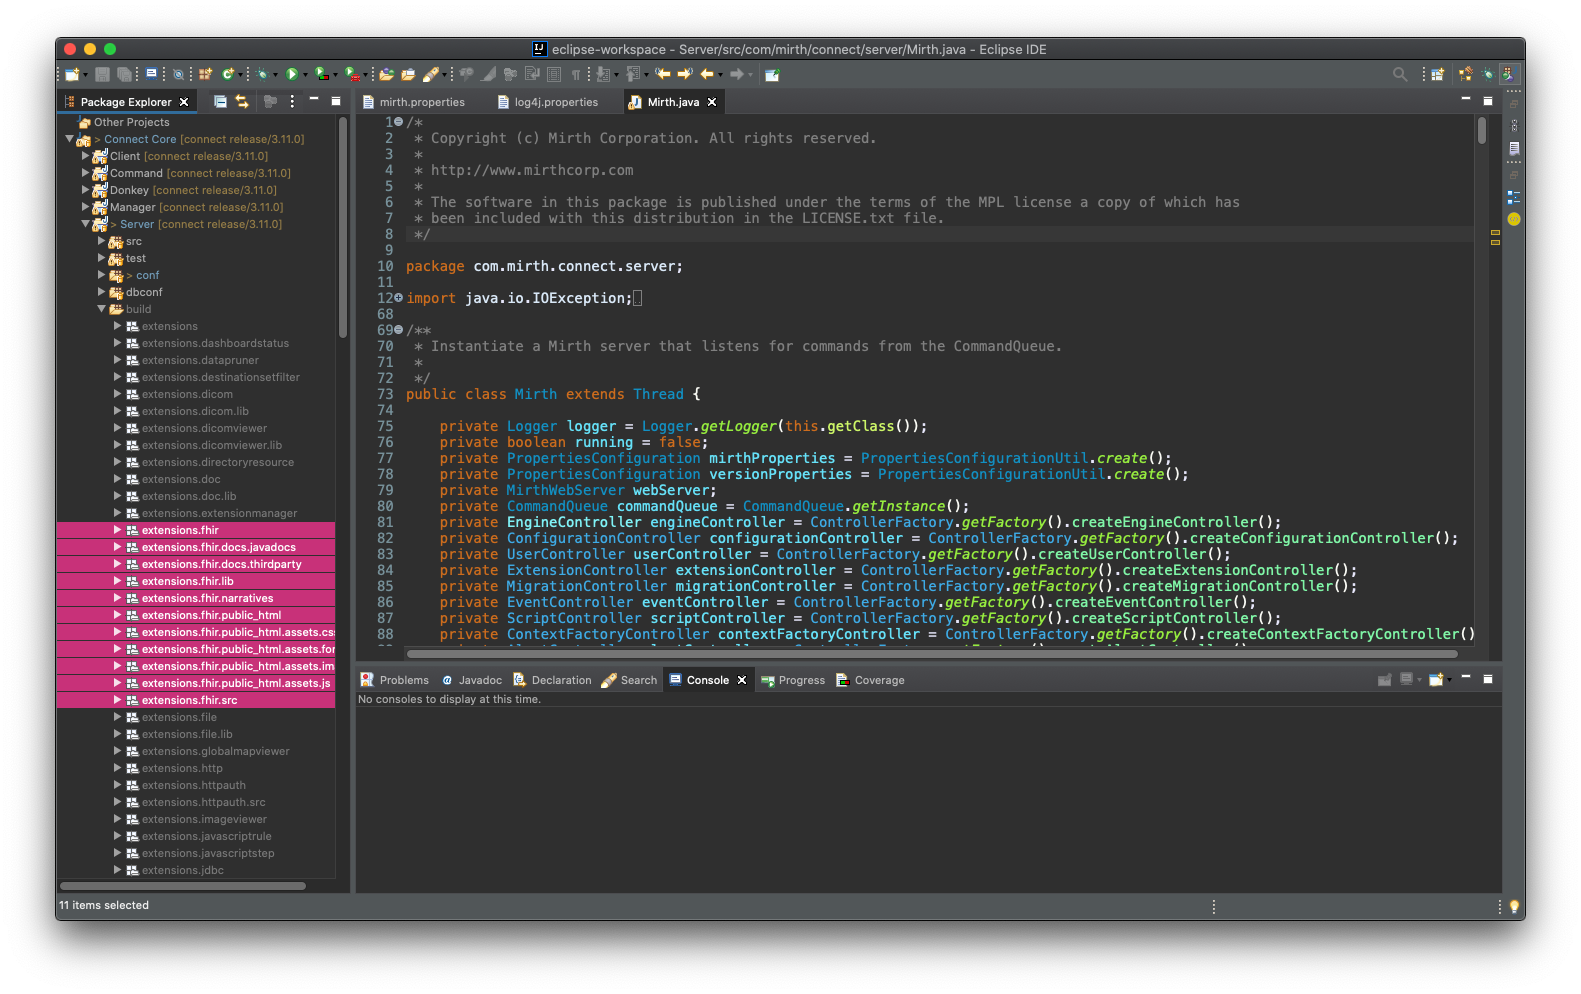1581x994 pixels.
Task: Switch to the Coverage tab
Action: tap(870, 680)
